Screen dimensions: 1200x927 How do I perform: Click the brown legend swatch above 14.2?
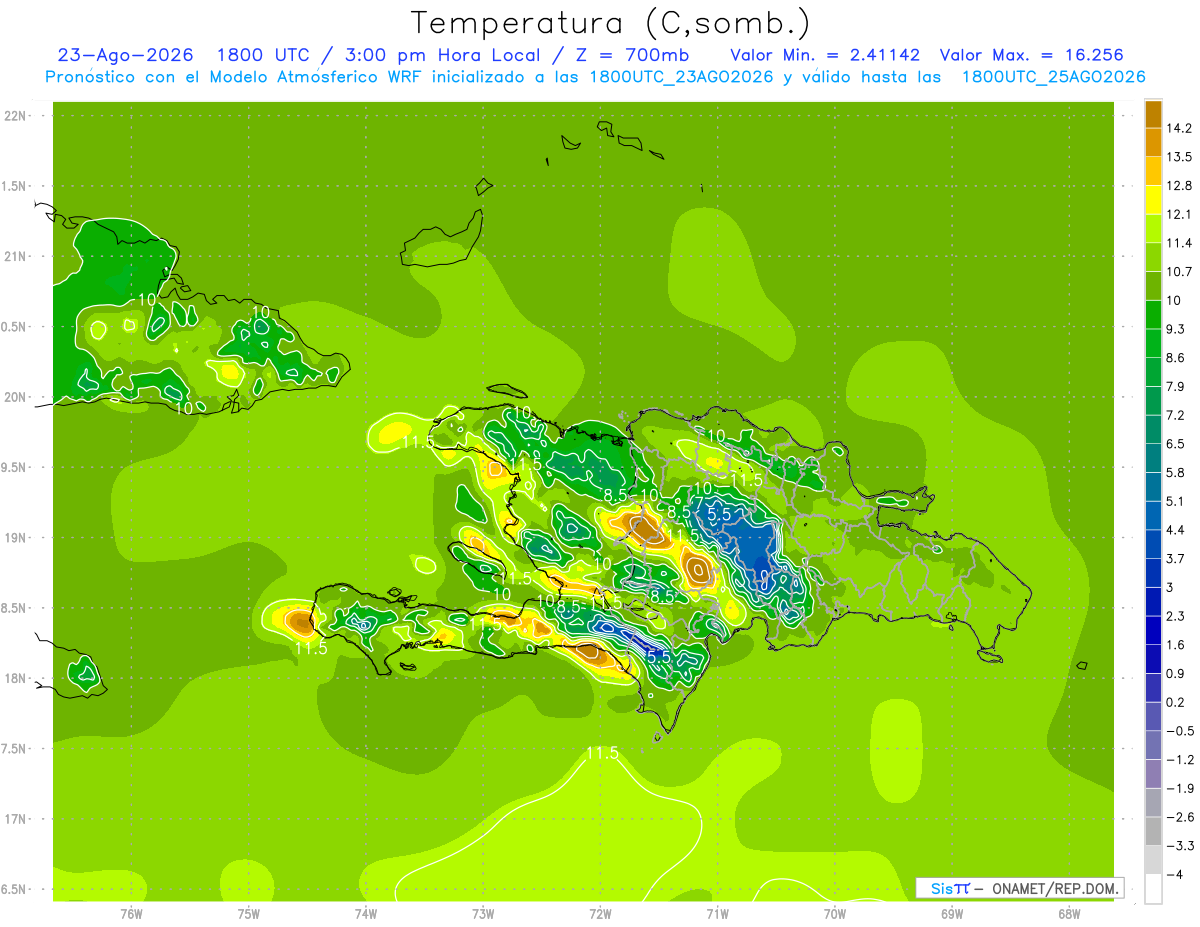point(1153,113)
